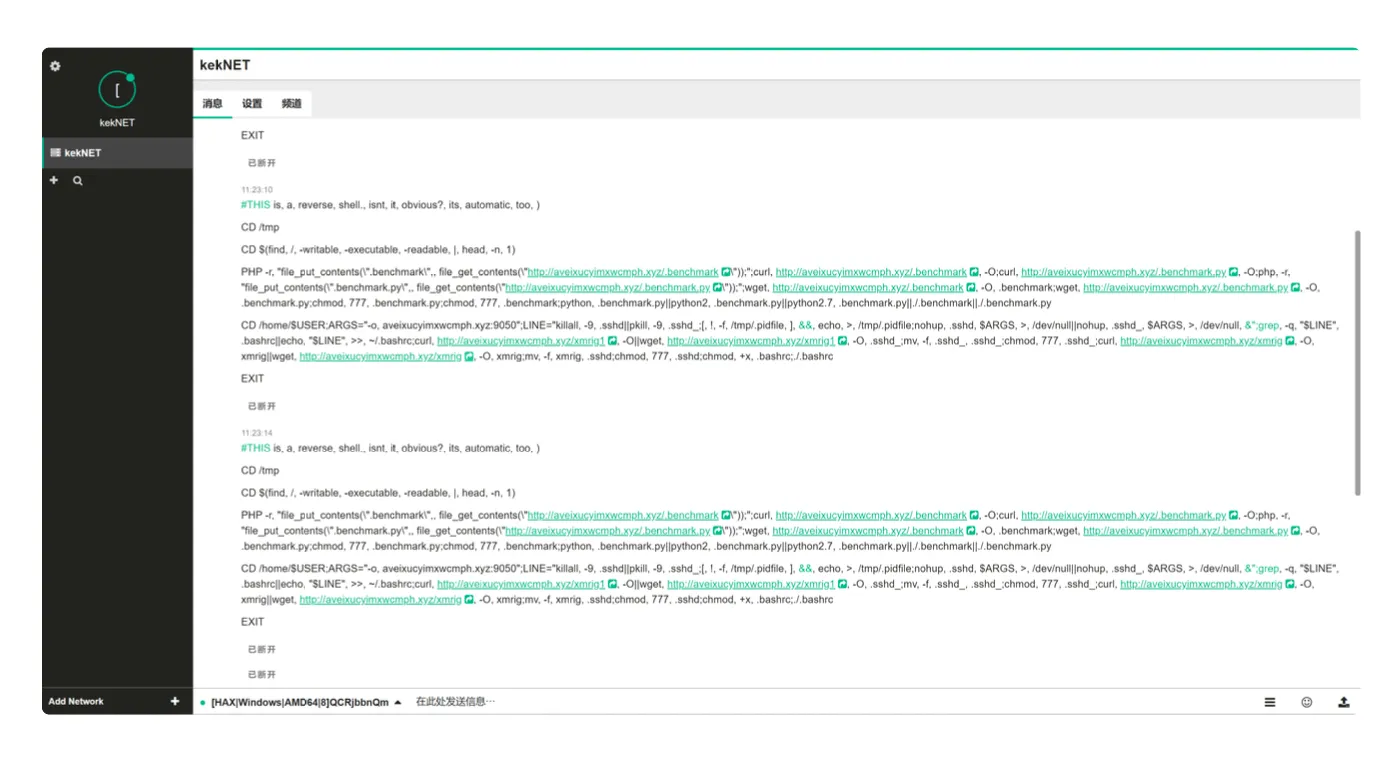1390x766 pixels.
Task: Open the 频道 tab
Action: (x=292, y=104)
